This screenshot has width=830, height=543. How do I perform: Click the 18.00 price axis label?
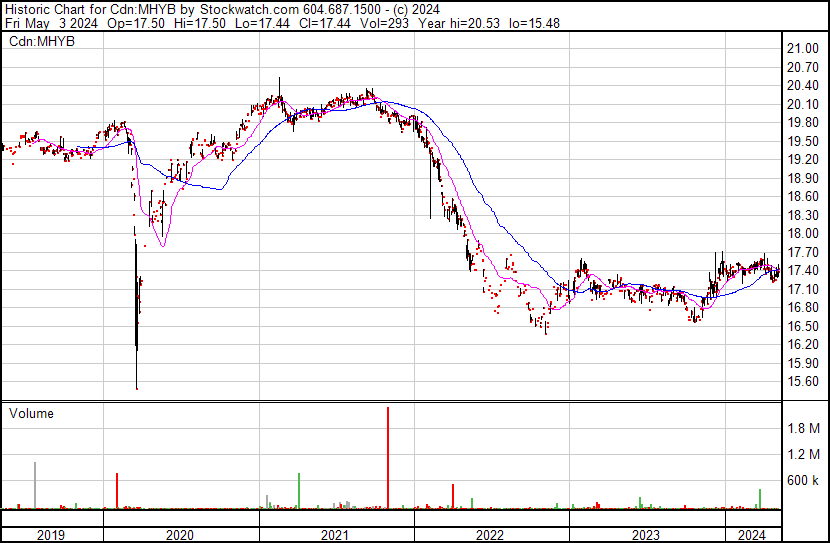pos(802,233)
